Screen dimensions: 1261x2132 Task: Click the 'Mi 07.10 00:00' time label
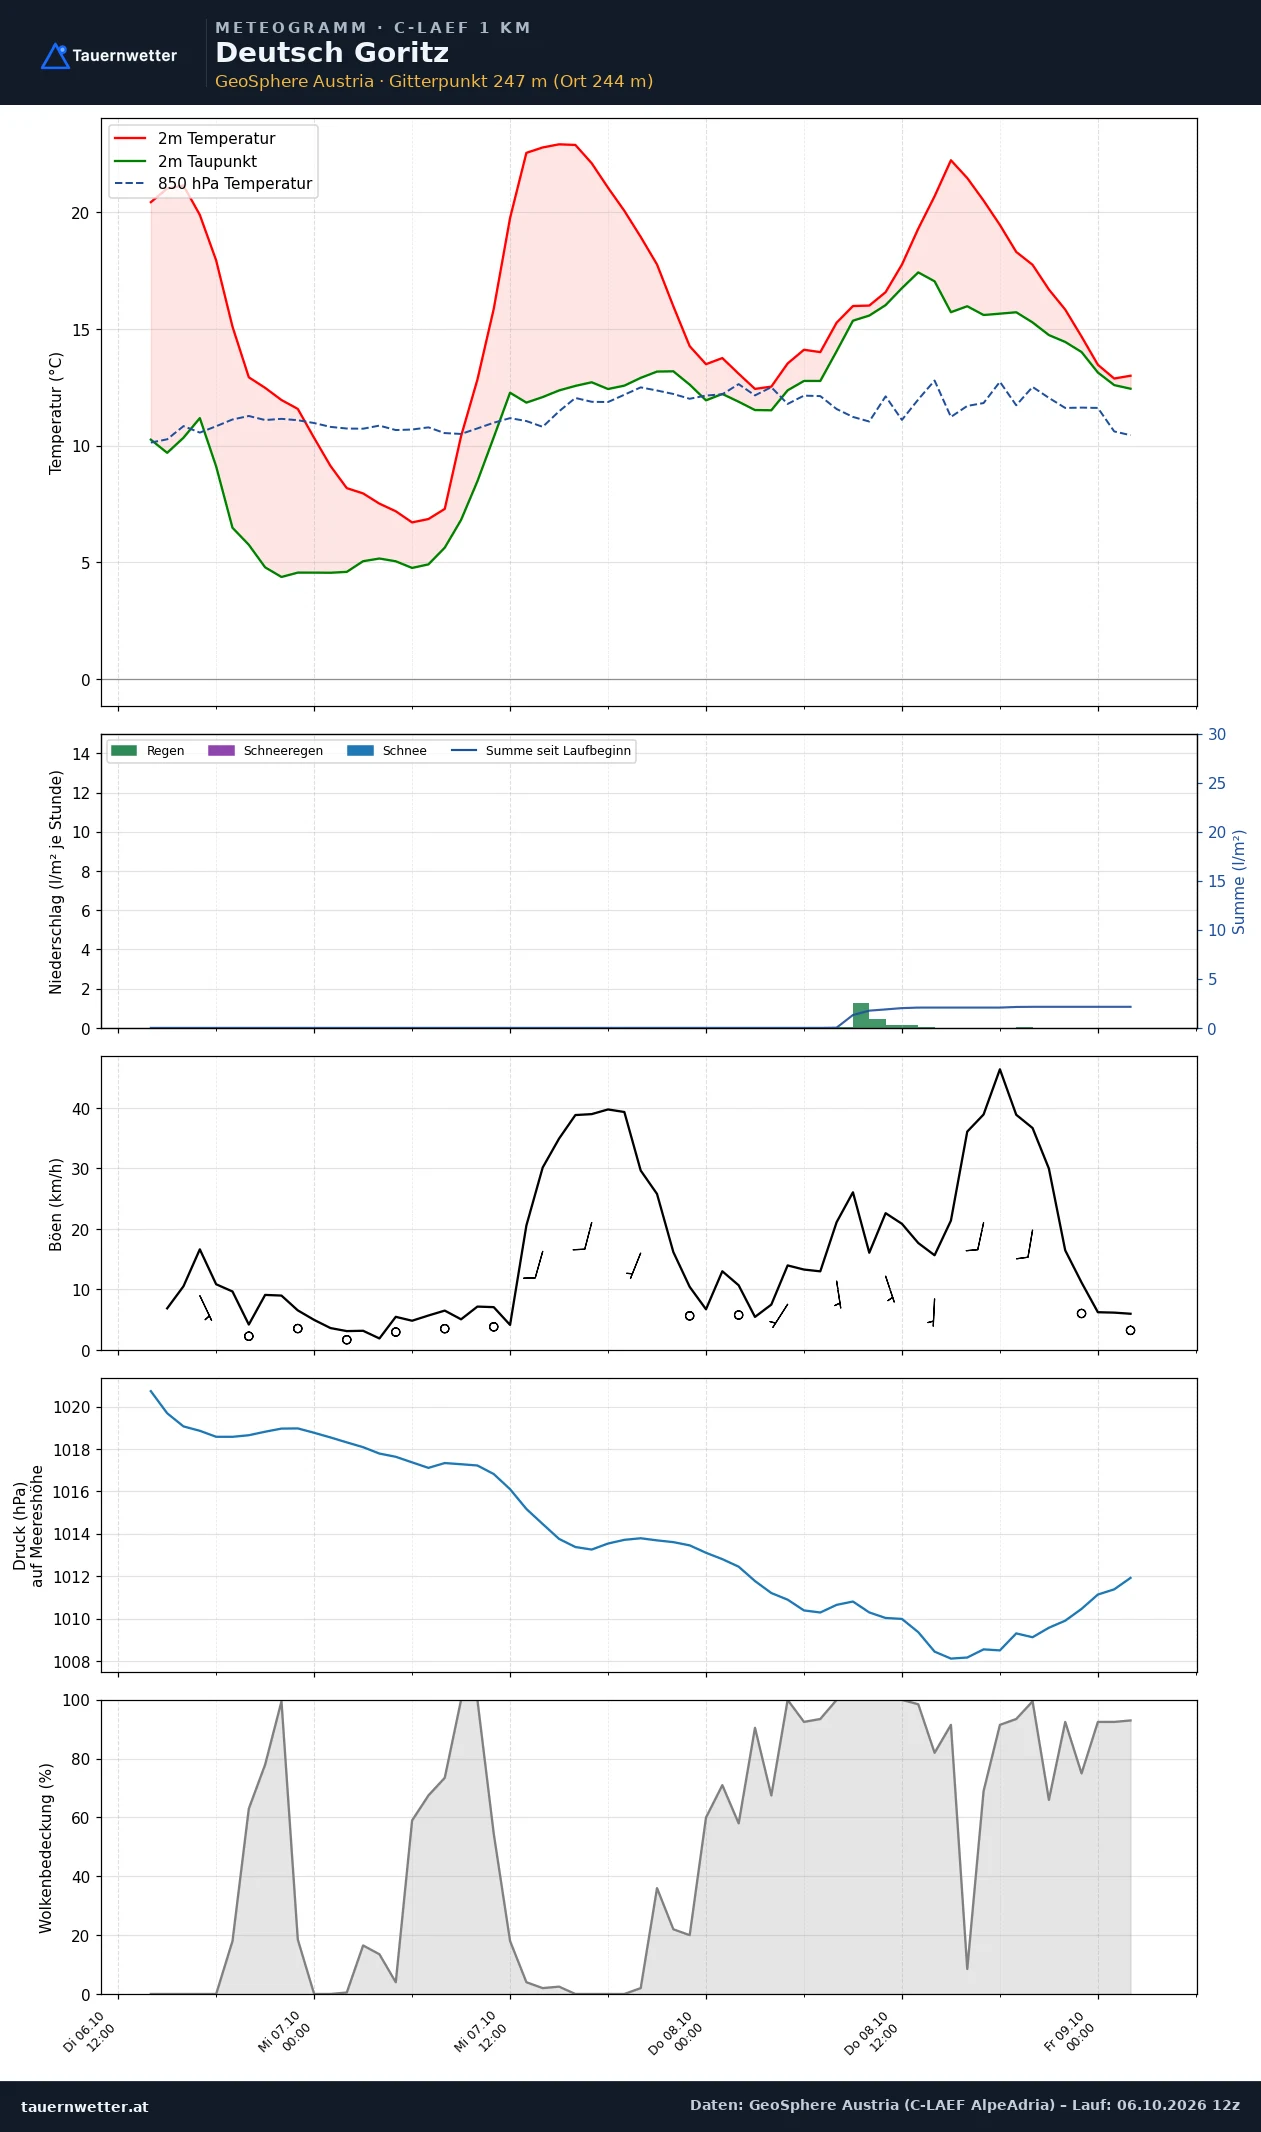pos(286,2032)
